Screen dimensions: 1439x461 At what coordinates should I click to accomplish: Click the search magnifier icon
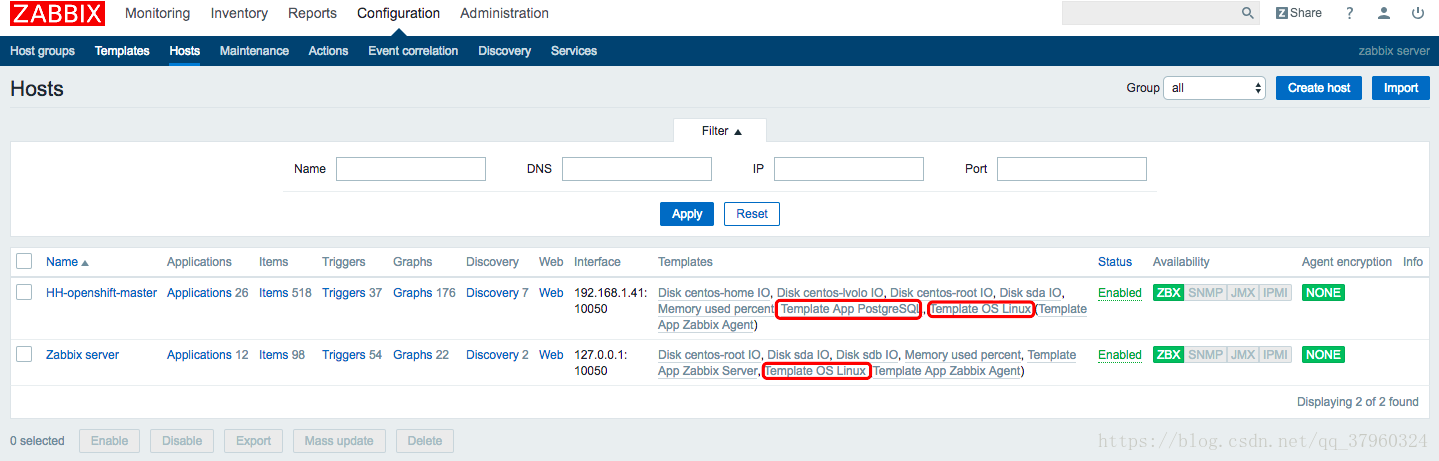(1247, 13)
